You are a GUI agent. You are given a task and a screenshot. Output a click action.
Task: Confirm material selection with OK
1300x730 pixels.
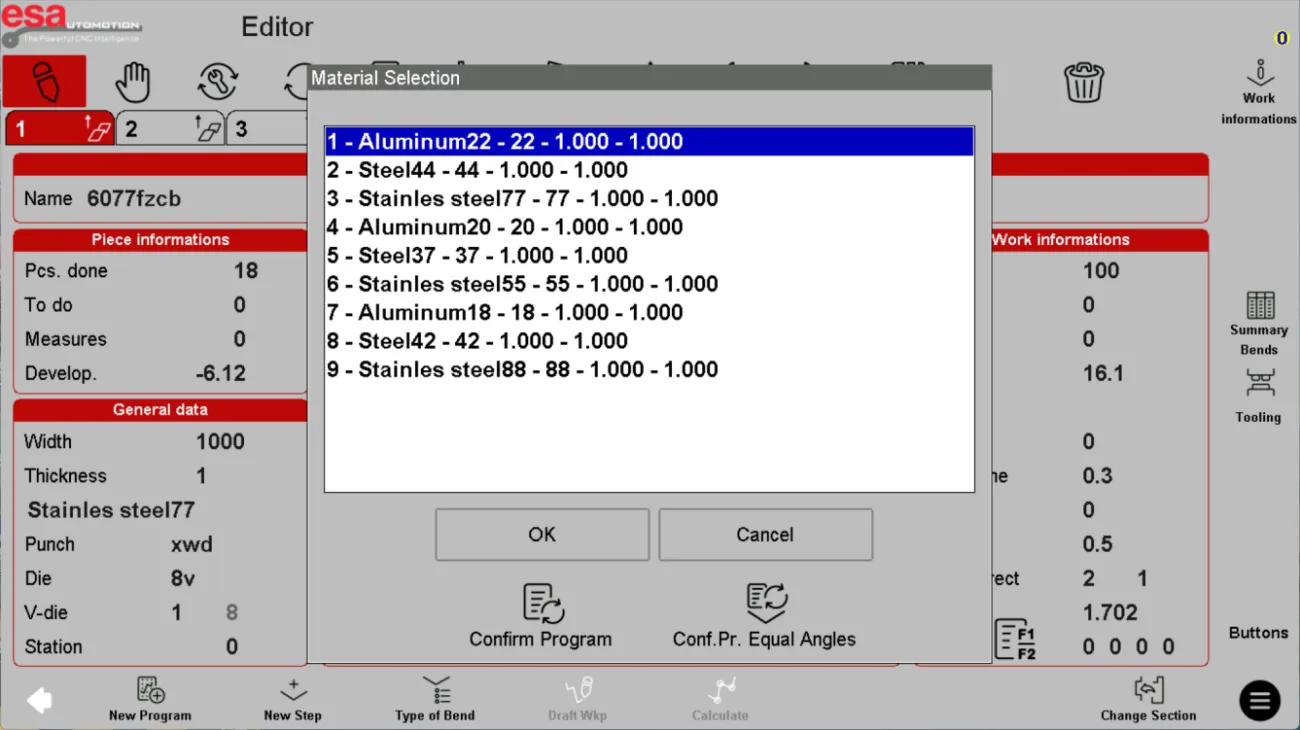click(x=542, y=535)
